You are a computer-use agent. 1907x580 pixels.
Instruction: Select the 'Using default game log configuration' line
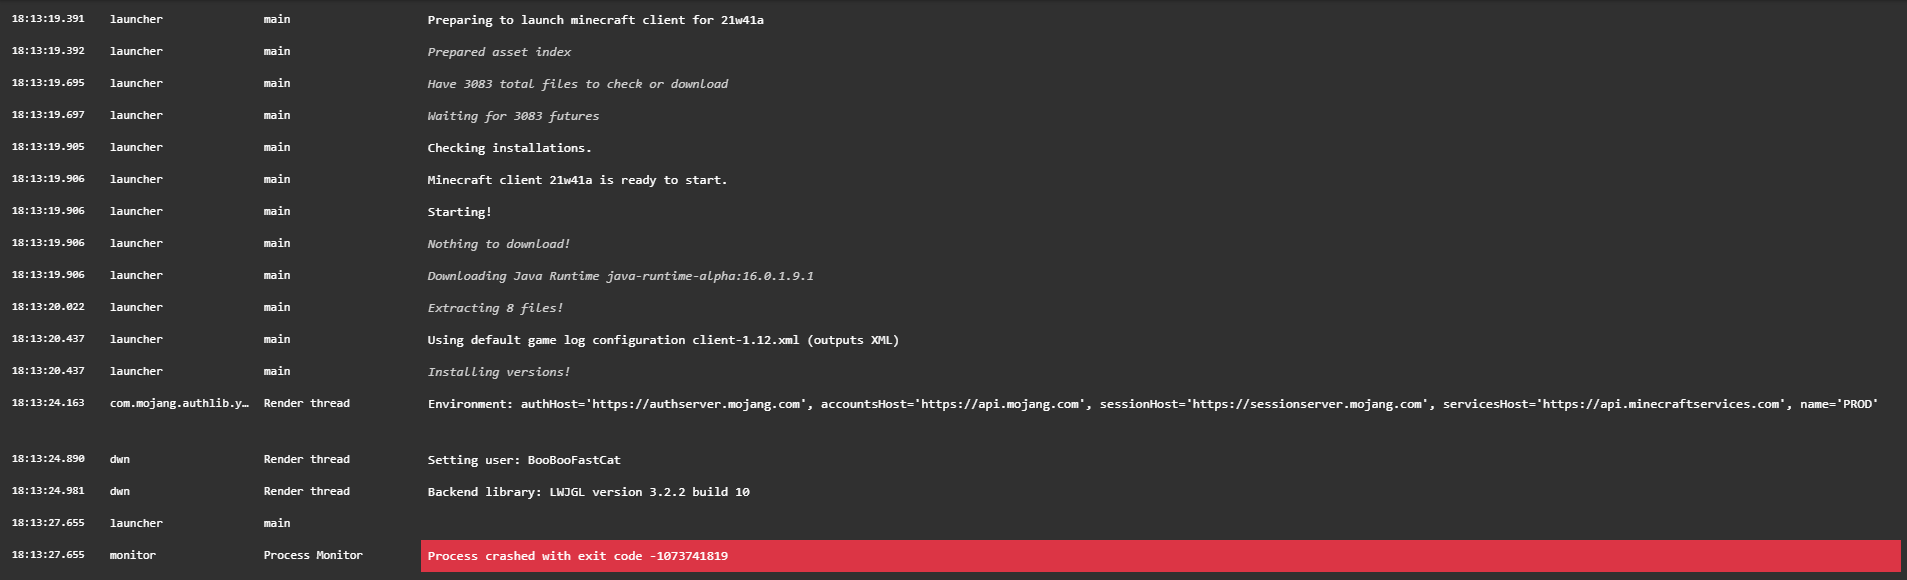[663, 340]
